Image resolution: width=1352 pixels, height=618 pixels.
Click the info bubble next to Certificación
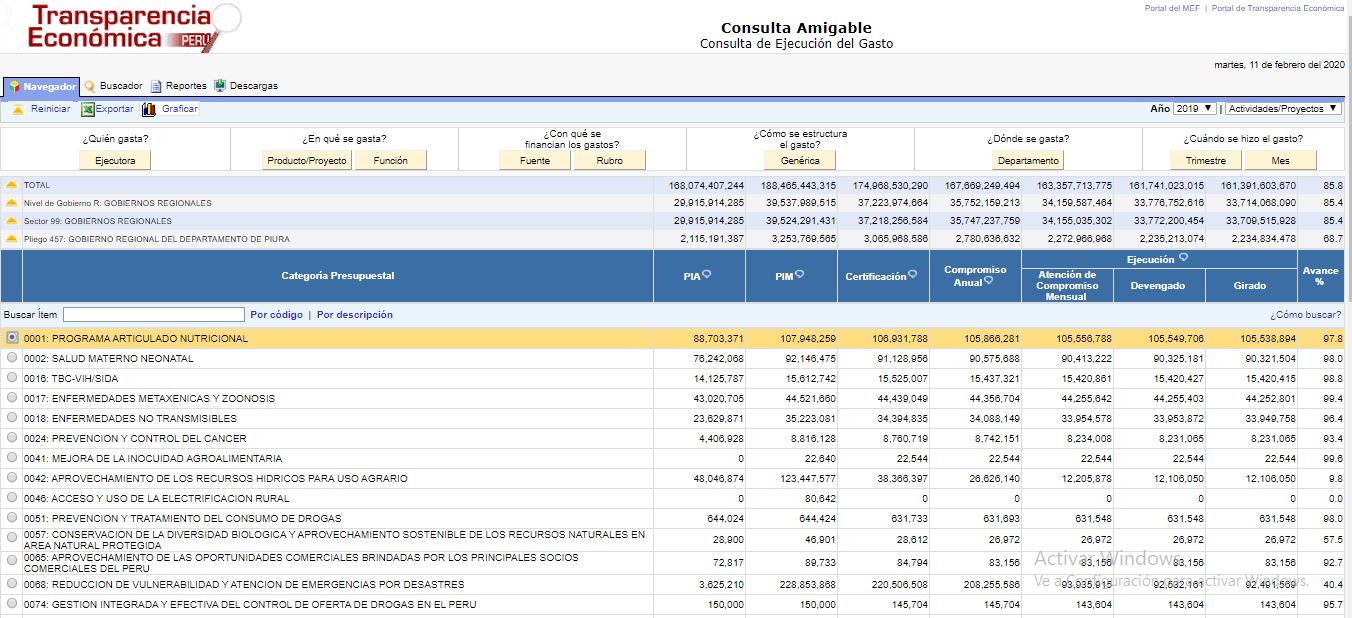pos(912,275)
